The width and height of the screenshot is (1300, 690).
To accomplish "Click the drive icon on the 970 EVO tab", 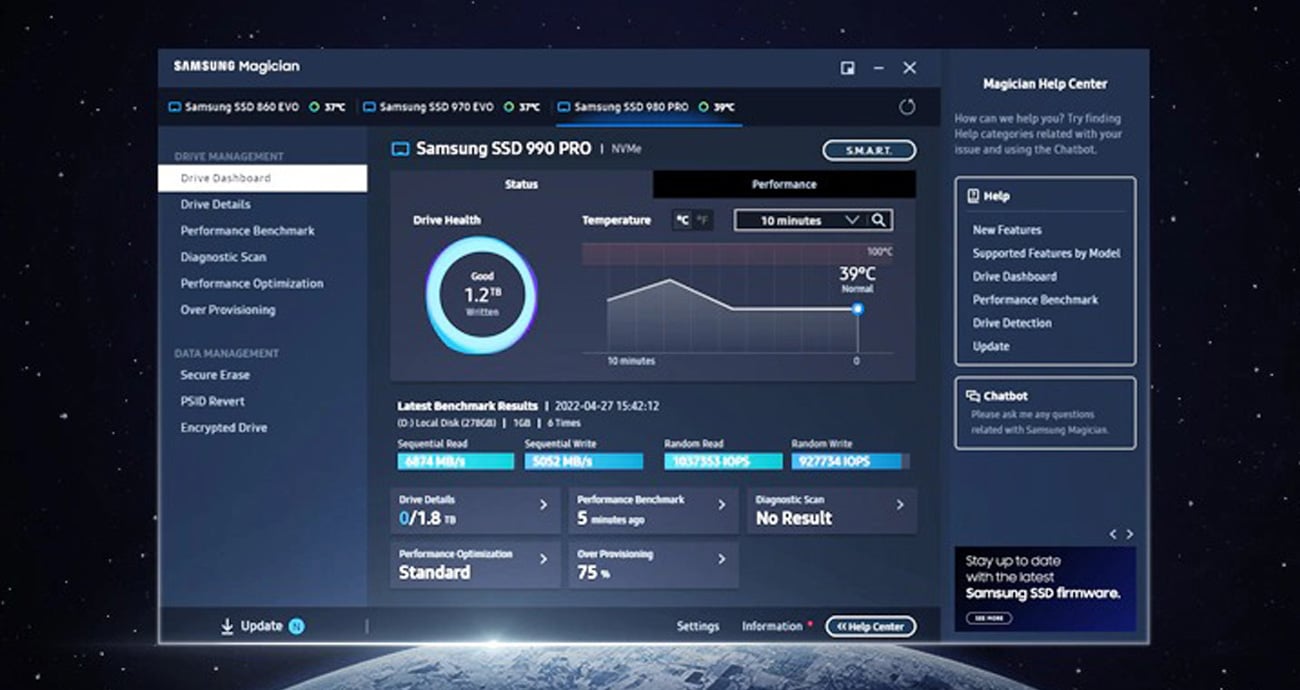I will click(369, 107).
